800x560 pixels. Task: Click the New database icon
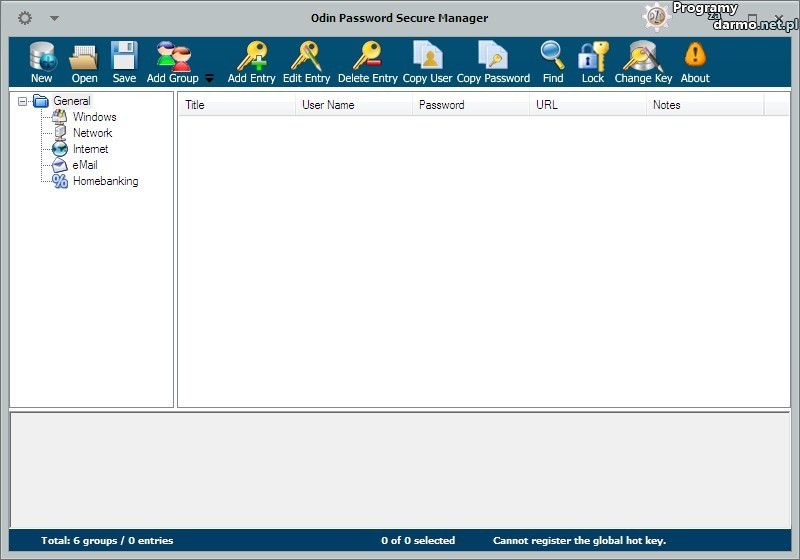[x=42, y=58]
